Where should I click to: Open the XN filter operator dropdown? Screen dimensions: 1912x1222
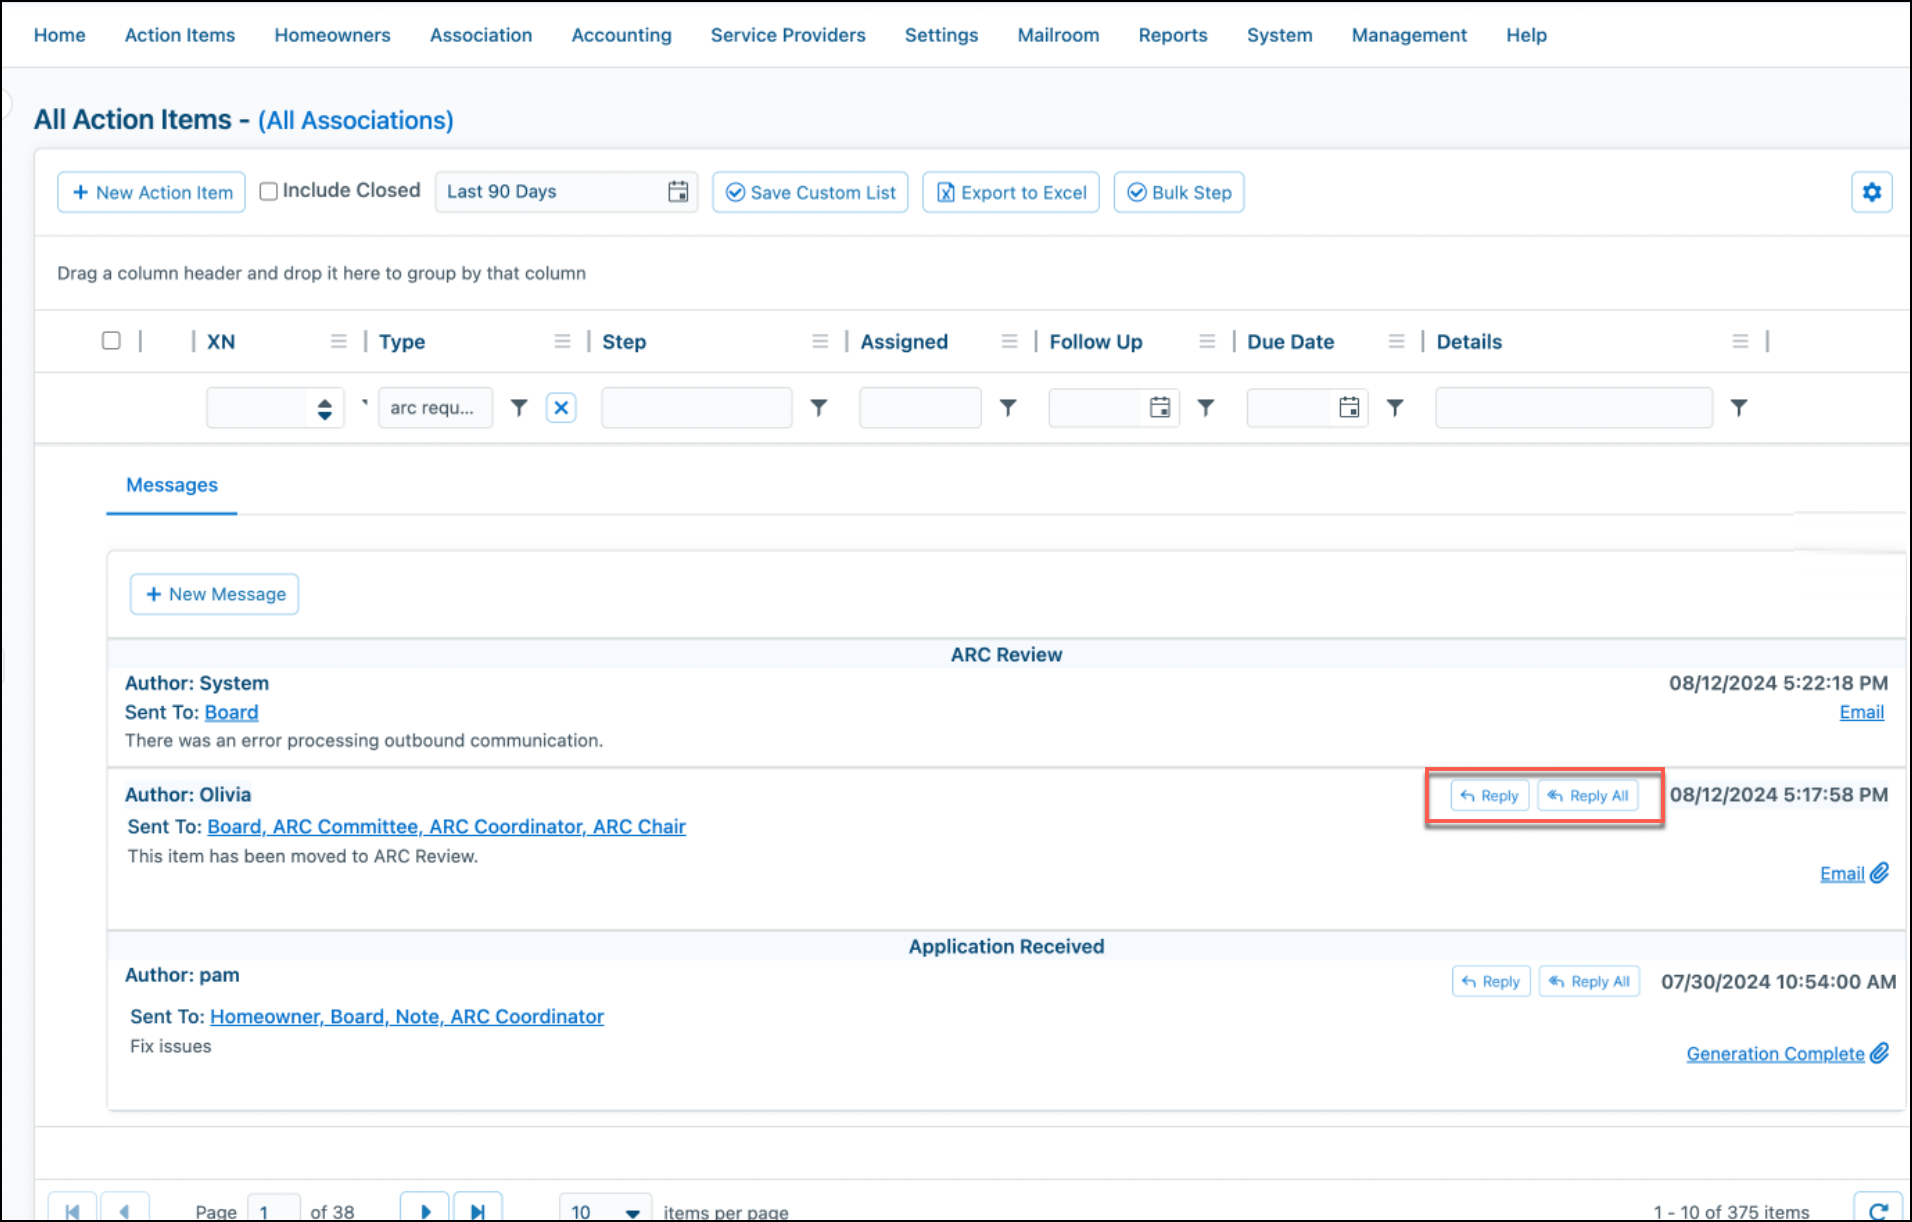tap(324, 407)
